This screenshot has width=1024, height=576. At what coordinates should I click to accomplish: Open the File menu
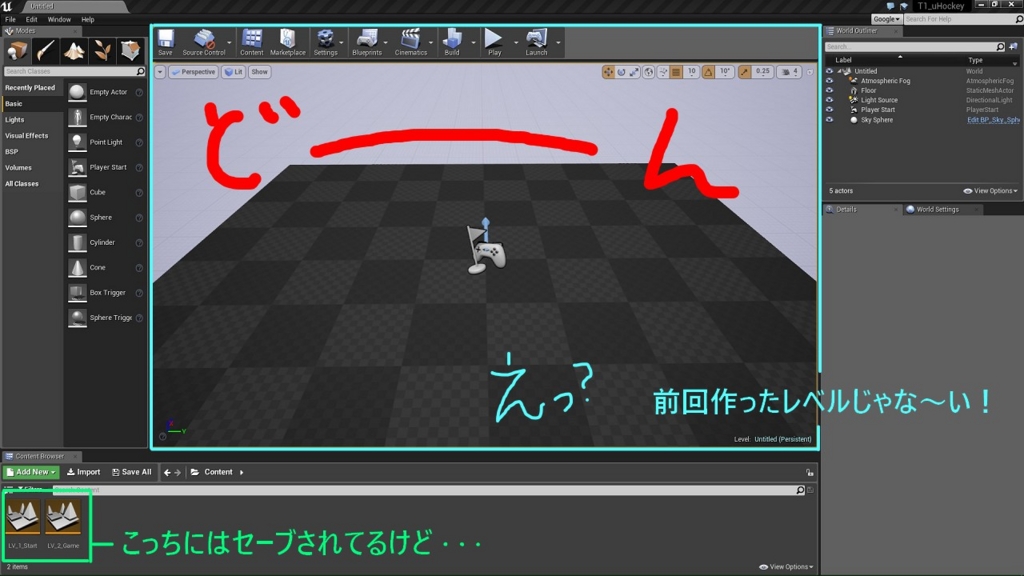point(10,20)
